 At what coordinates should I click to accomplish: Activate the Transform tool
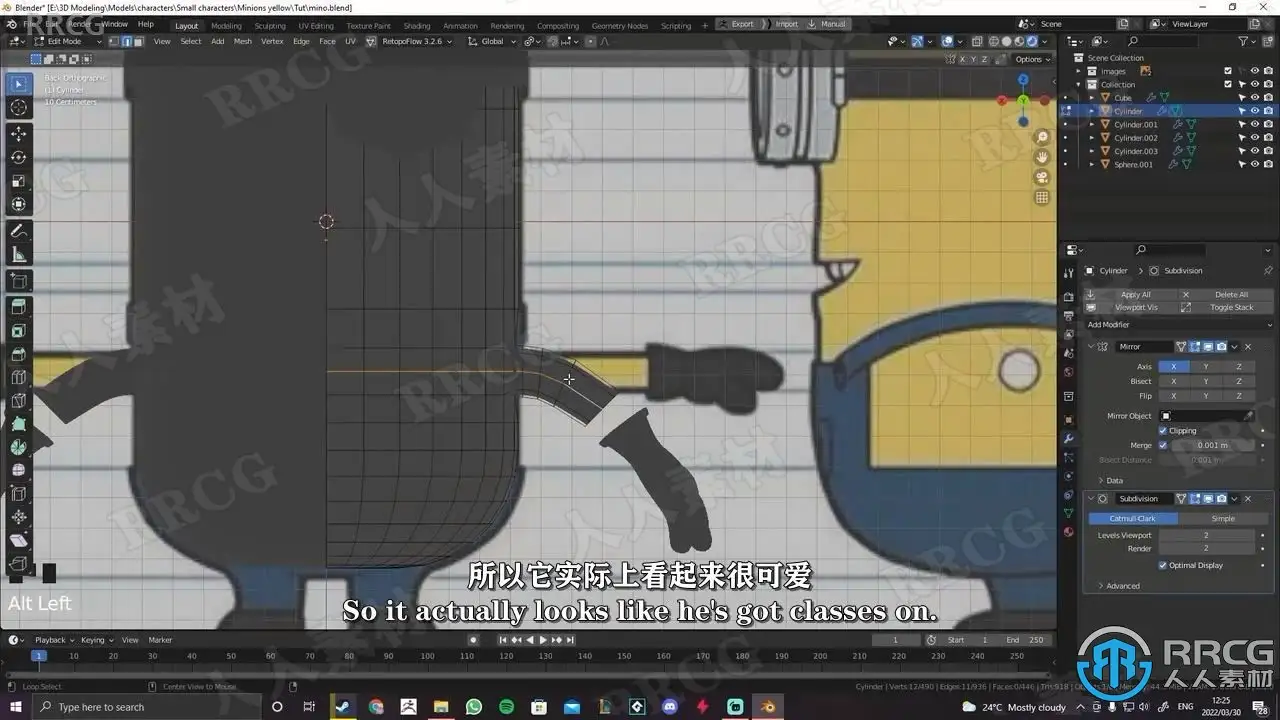pos(18,205)
